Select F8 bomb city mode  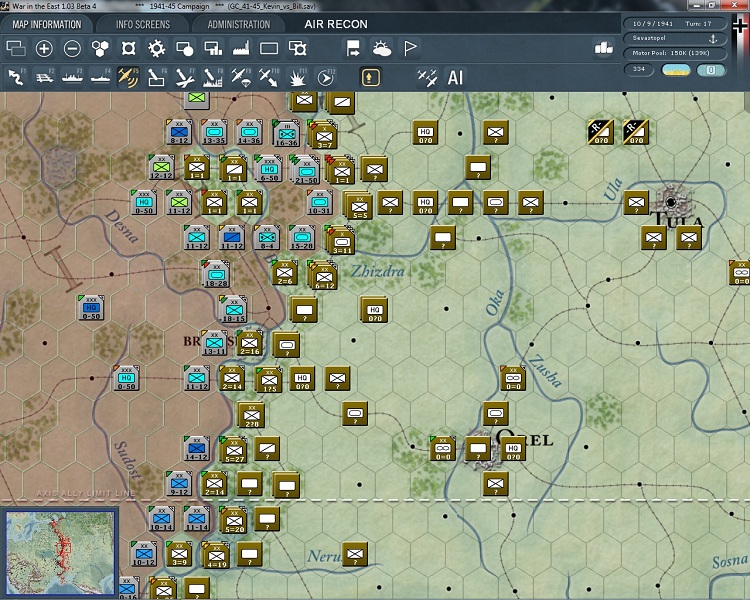tap(213, 77)
